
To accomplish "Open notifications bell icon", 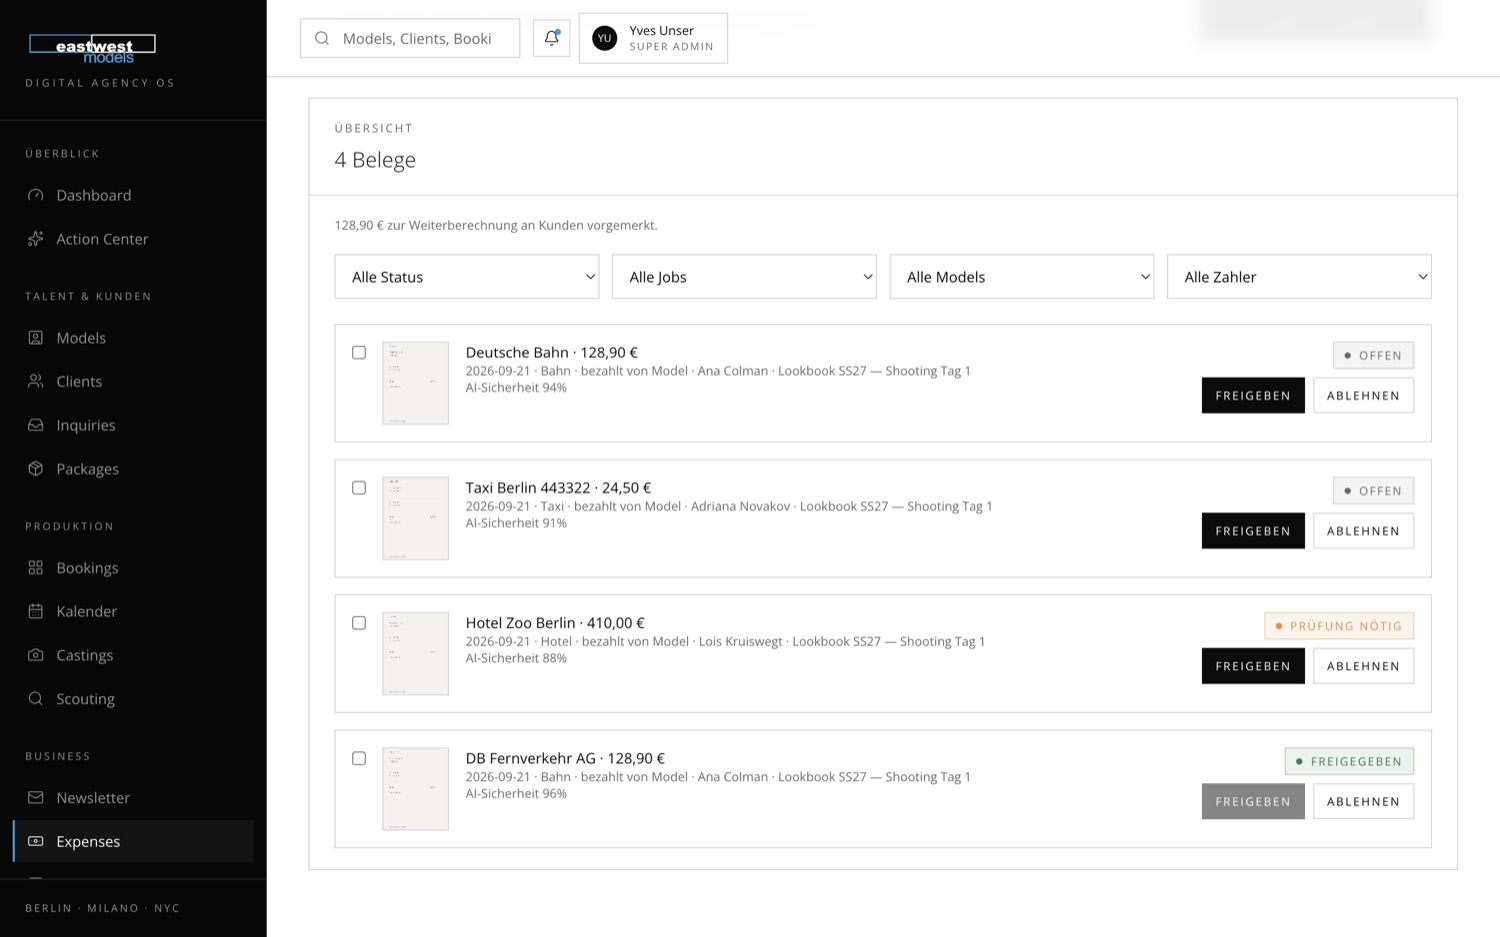I will [x=551, y=38].
